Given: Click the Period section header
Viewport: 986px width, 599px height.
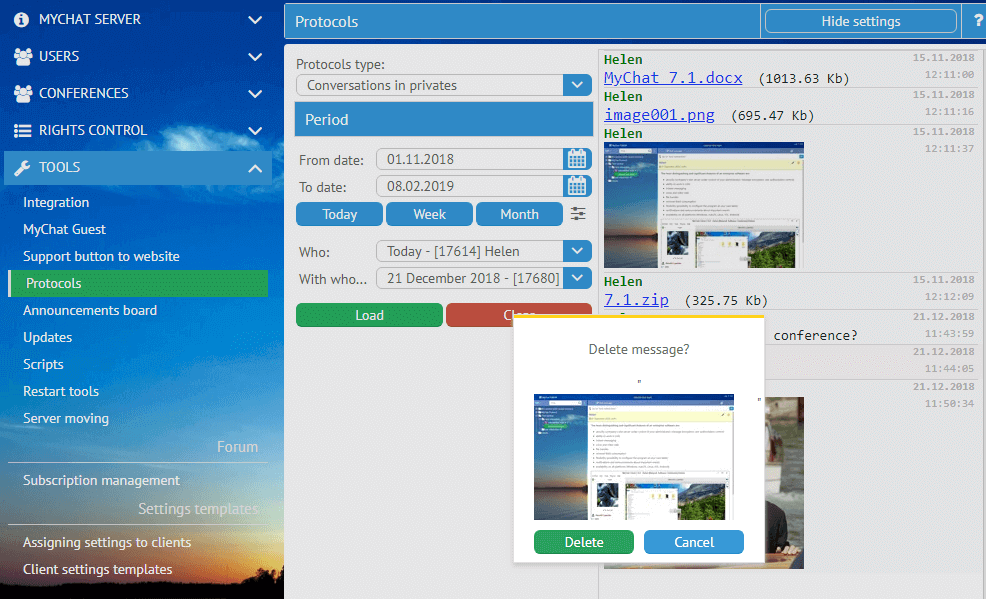Looking at the screenshot, I should tap(443, 119).
